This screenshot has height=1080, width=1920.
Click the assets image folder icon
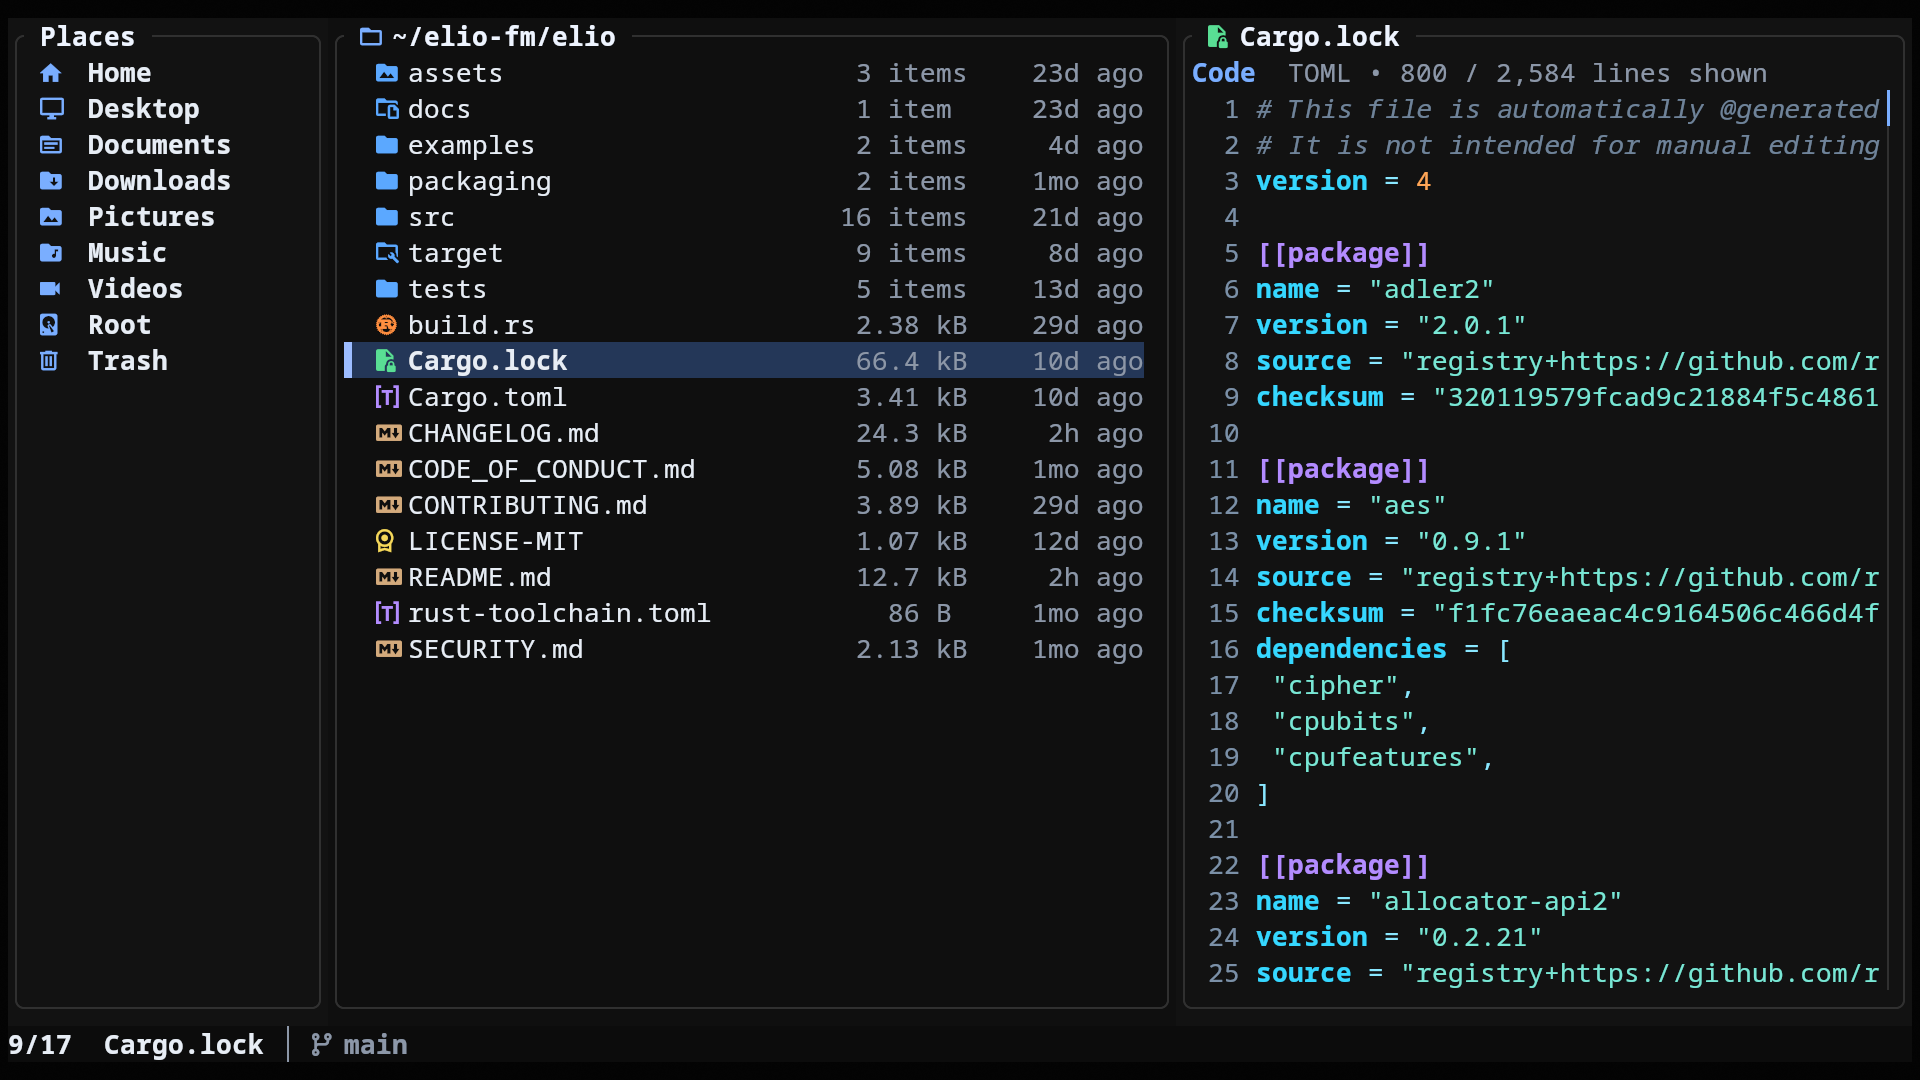pyautogui.click(x=387, y=73)
